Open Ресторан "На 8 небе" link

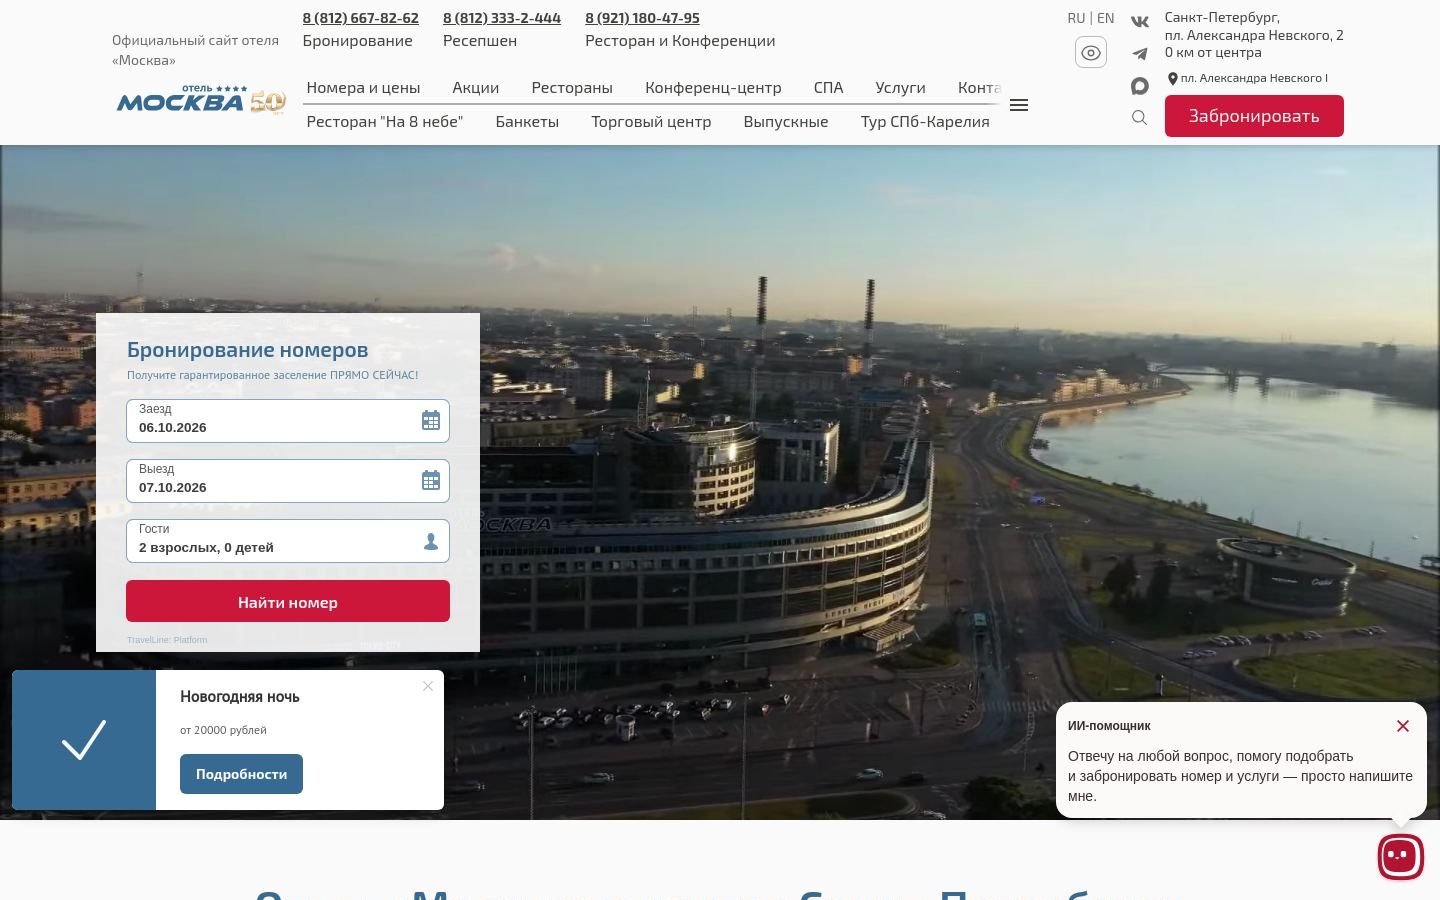coord(385,121)
